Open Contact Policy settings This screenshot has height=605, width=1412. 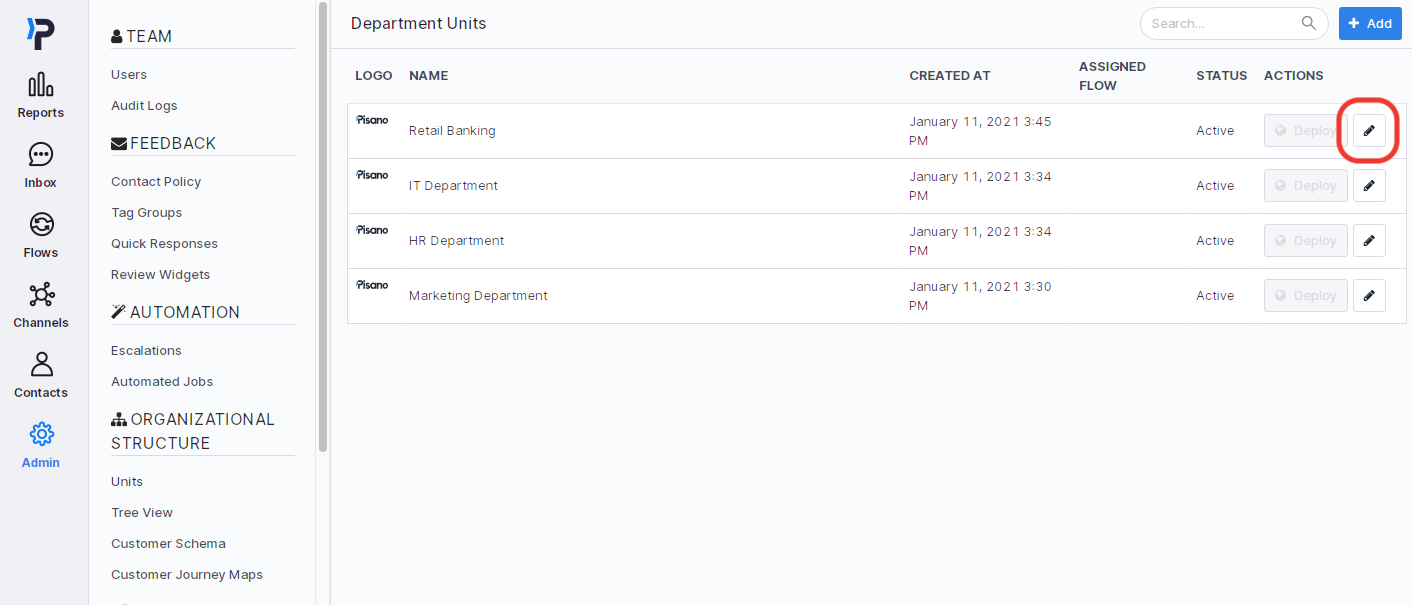point(156,181)
